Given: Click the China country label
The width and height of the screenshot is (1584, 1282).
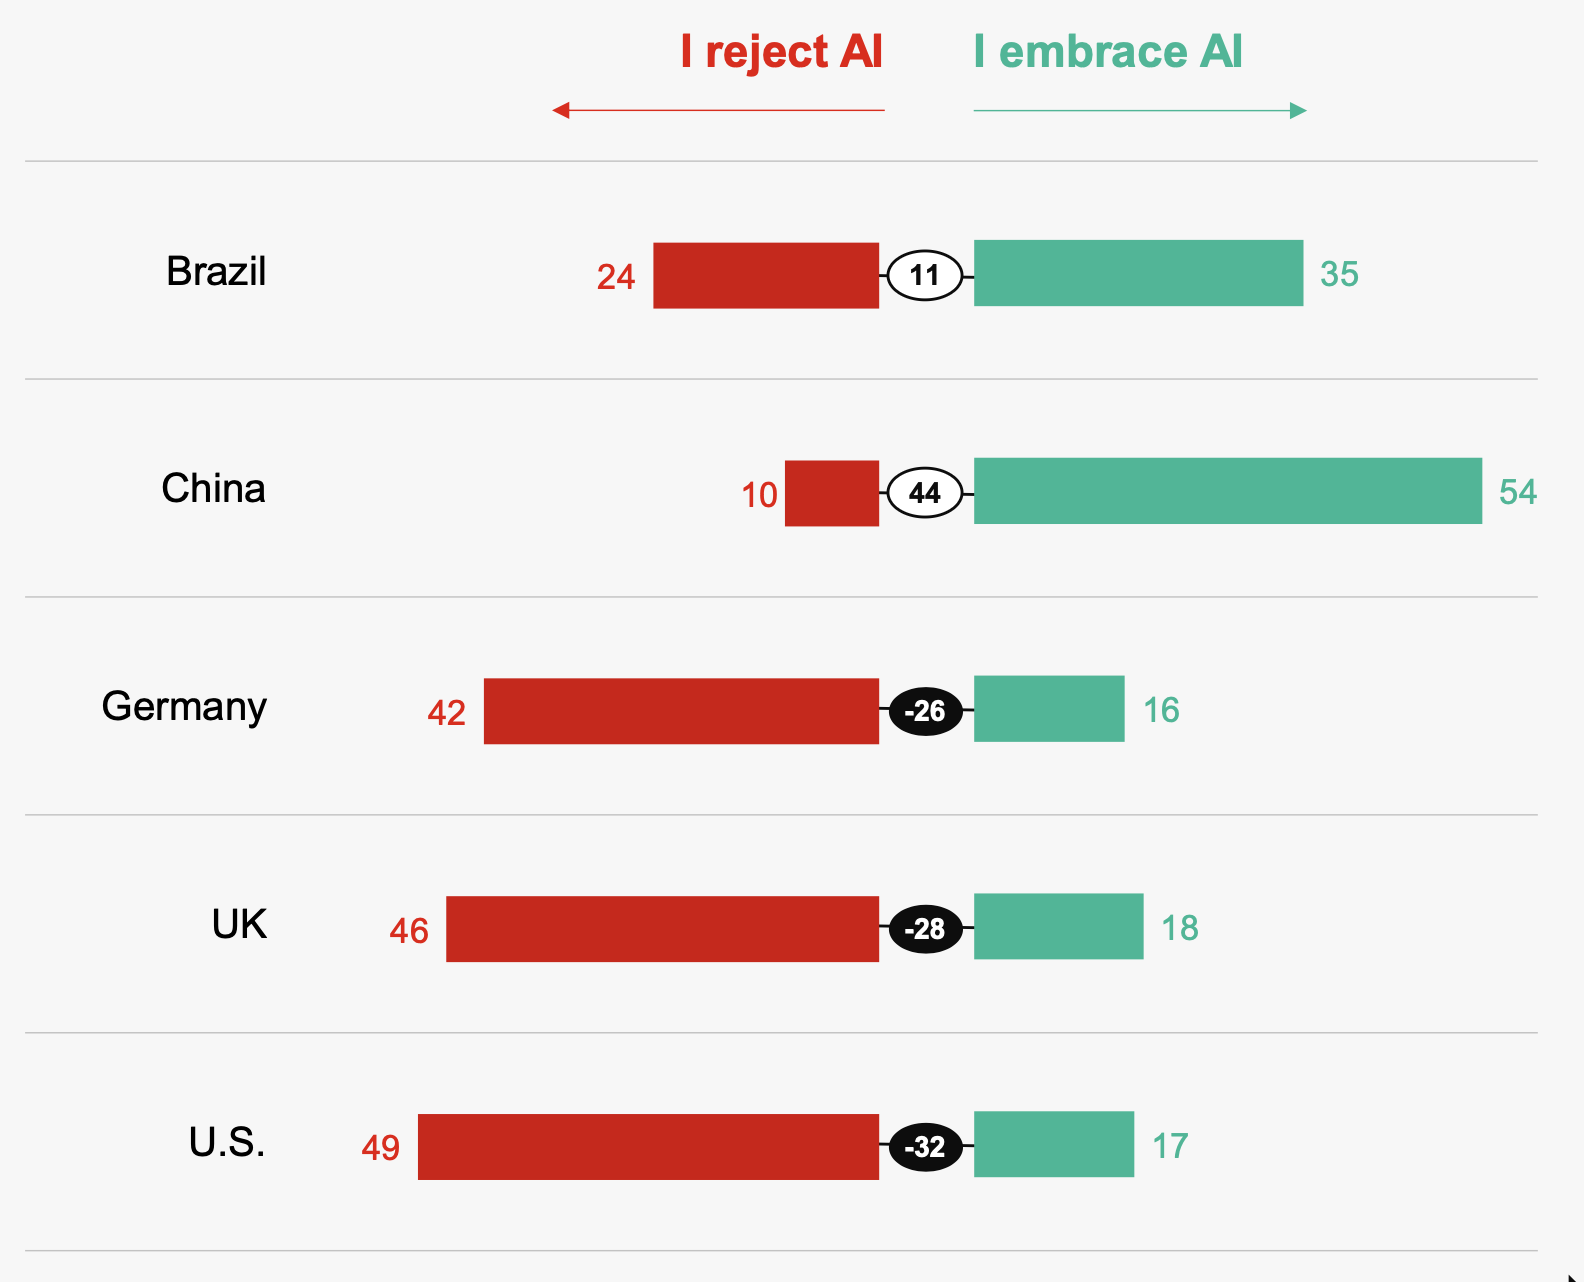Looking at the screenshot, I should click(x=213, y=489).
